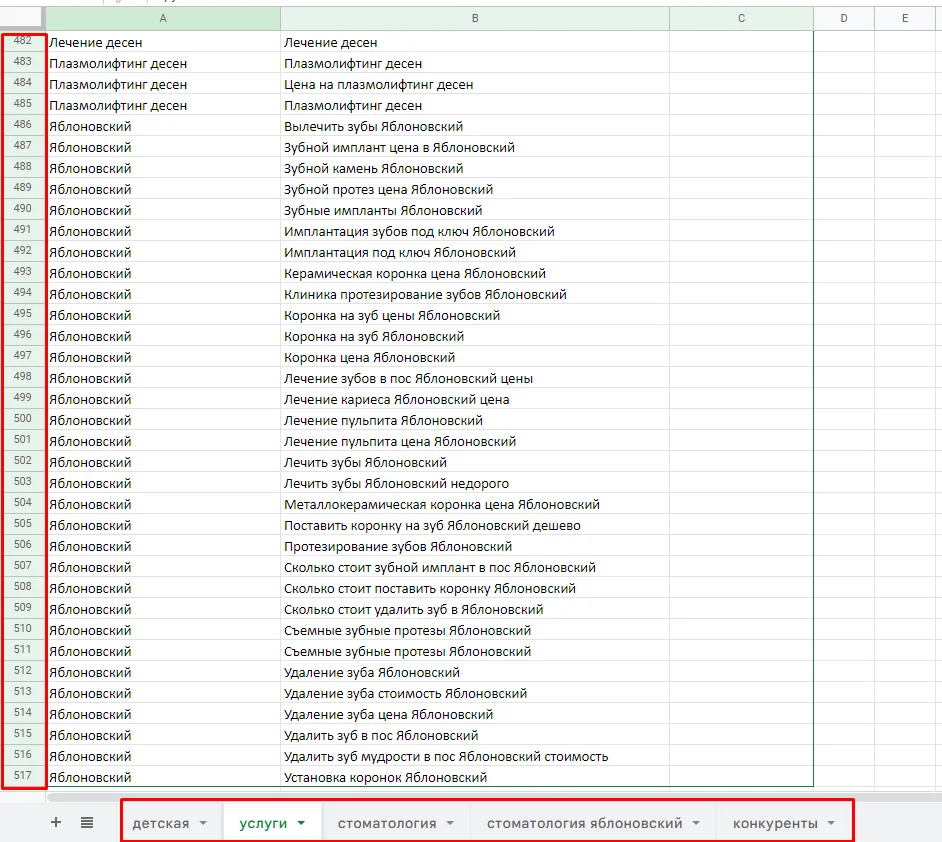
Task: Select row 500 header
Action: (23, 419)
